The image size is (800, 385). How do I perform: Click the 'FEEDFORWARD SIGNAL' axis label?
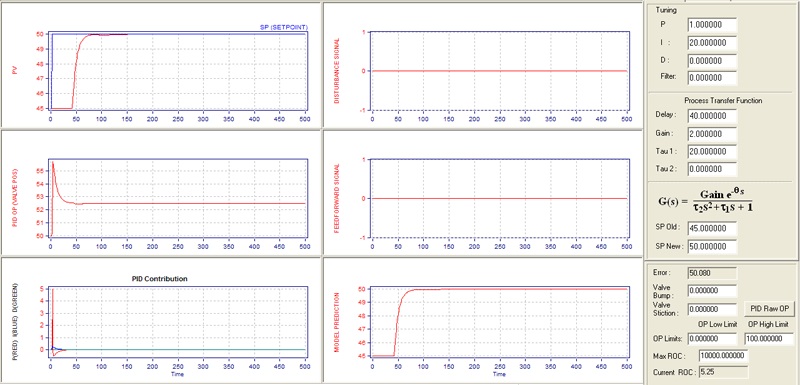coord(337,198)
